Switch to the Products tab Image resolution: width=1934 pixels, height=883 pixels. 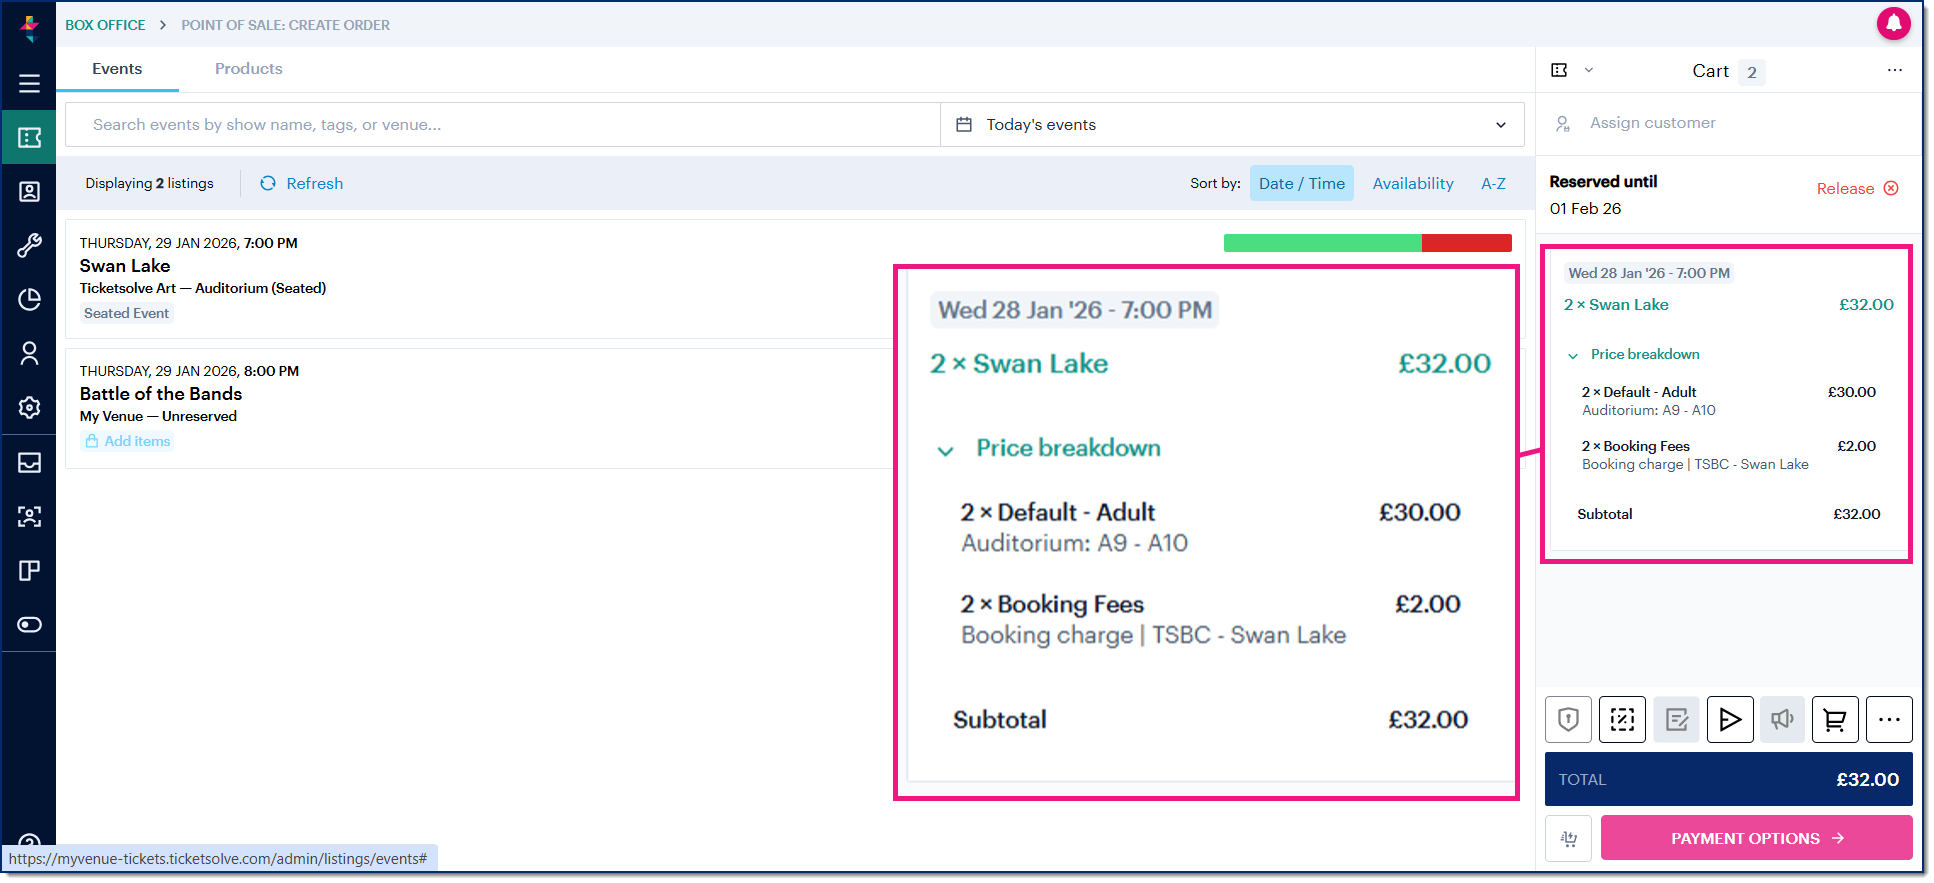coord(249,69)
